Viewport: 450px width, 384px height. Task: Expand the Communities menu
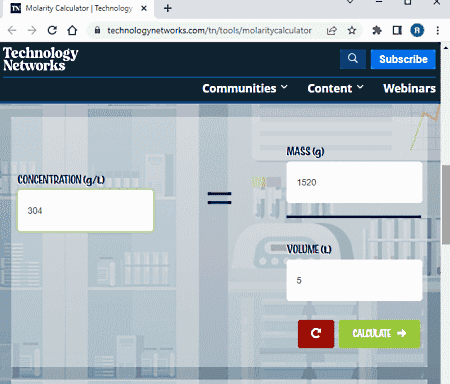pos(245,88)
